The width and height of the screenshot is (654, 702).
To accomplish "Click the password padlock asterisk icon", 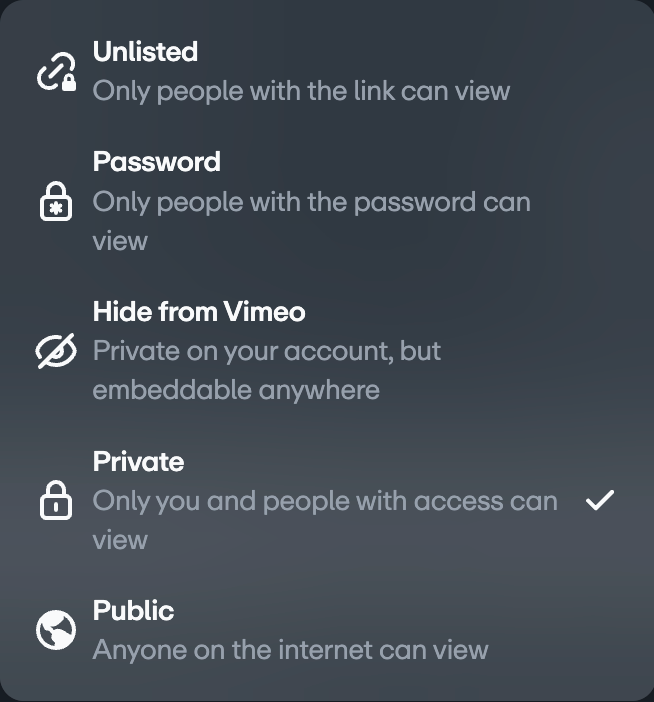I will (x=56, y=202).
